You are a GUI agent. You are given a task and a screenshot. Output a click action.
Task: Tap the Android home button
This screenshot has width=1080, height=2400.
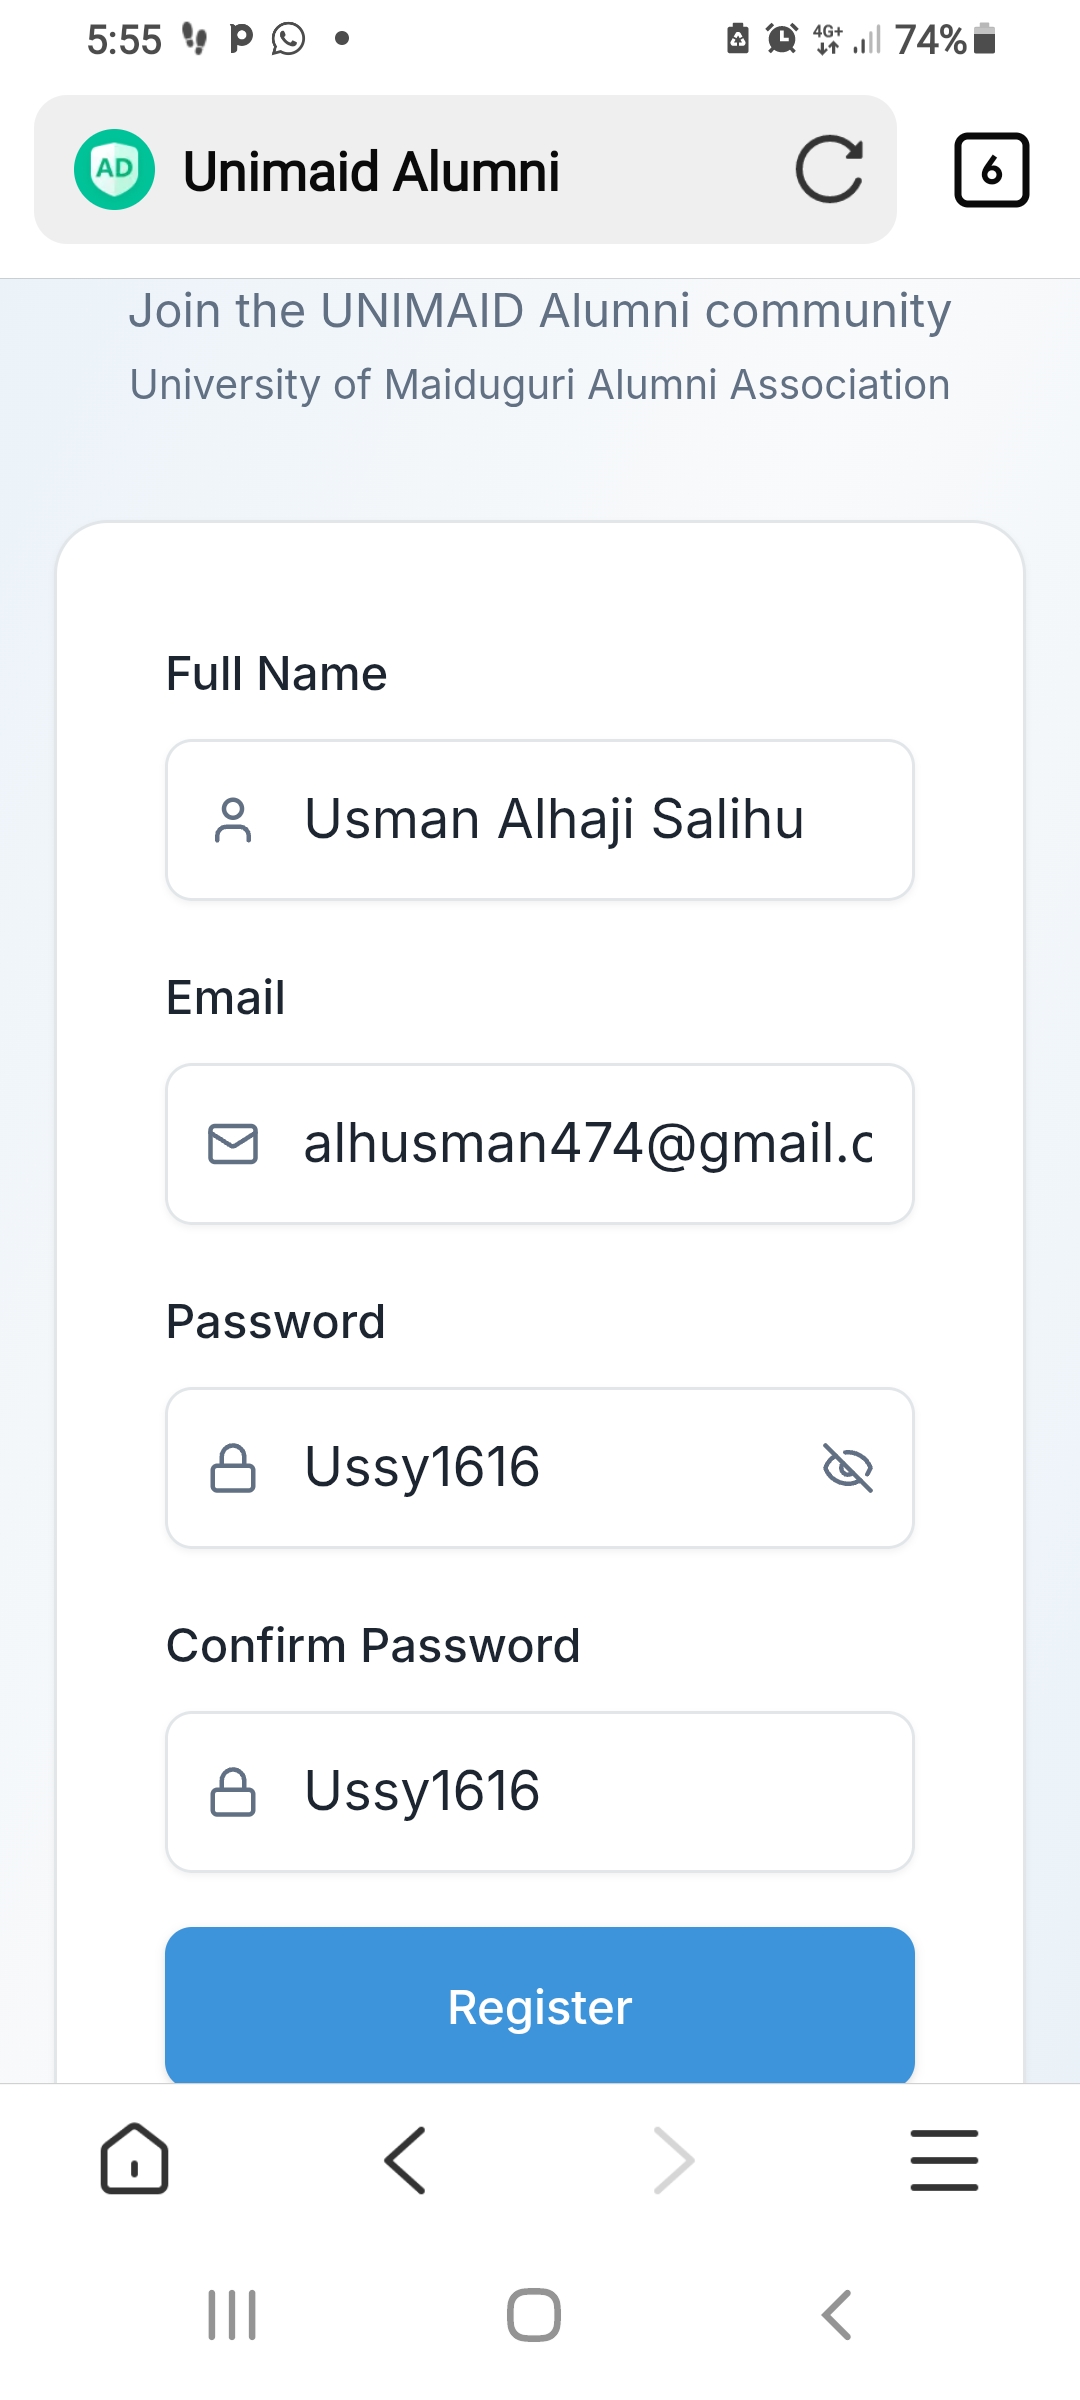pyautogui.click(x=534, y=2315)
